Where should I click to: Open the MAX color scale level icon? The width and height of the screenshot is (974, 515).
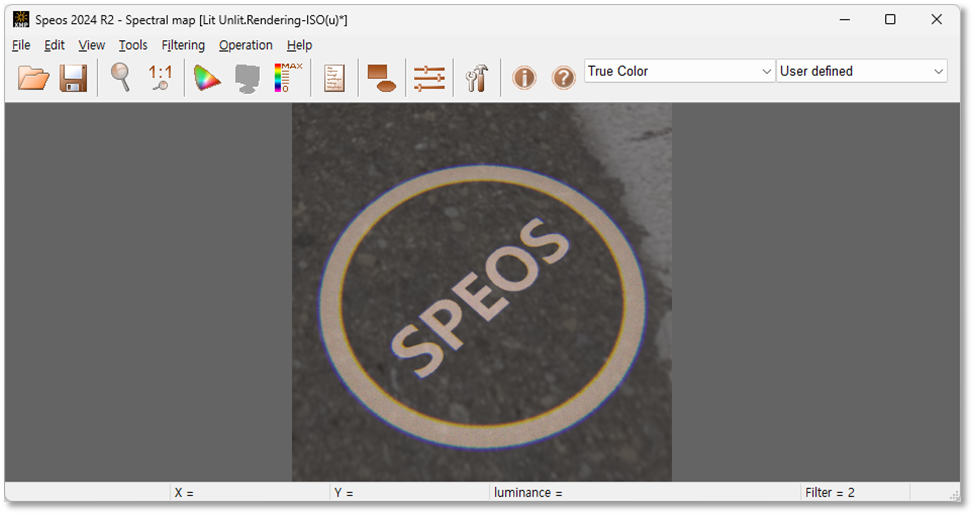(288, 78)
